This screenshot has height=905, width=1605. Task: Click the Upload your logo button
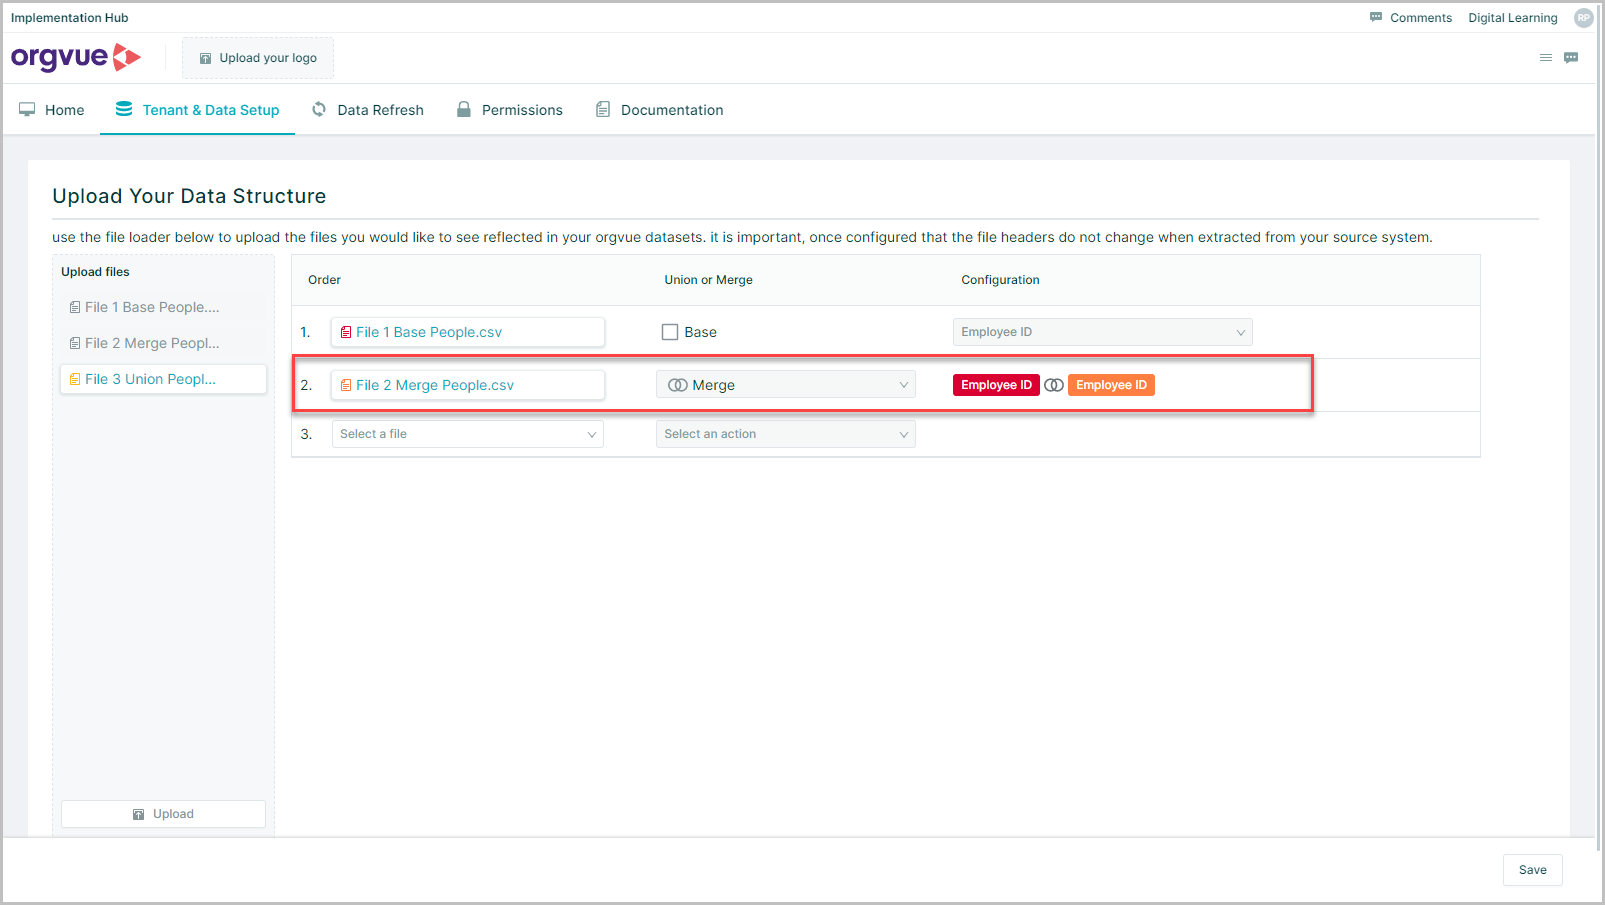[258, 58]
